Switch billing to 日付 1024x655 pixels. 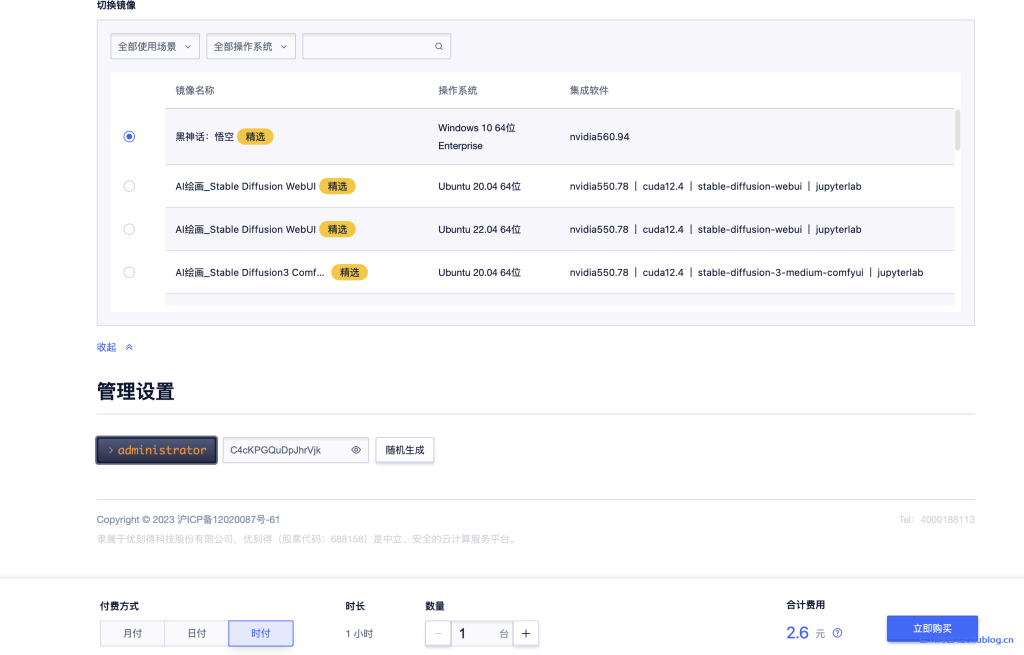(x=196, y=633)
